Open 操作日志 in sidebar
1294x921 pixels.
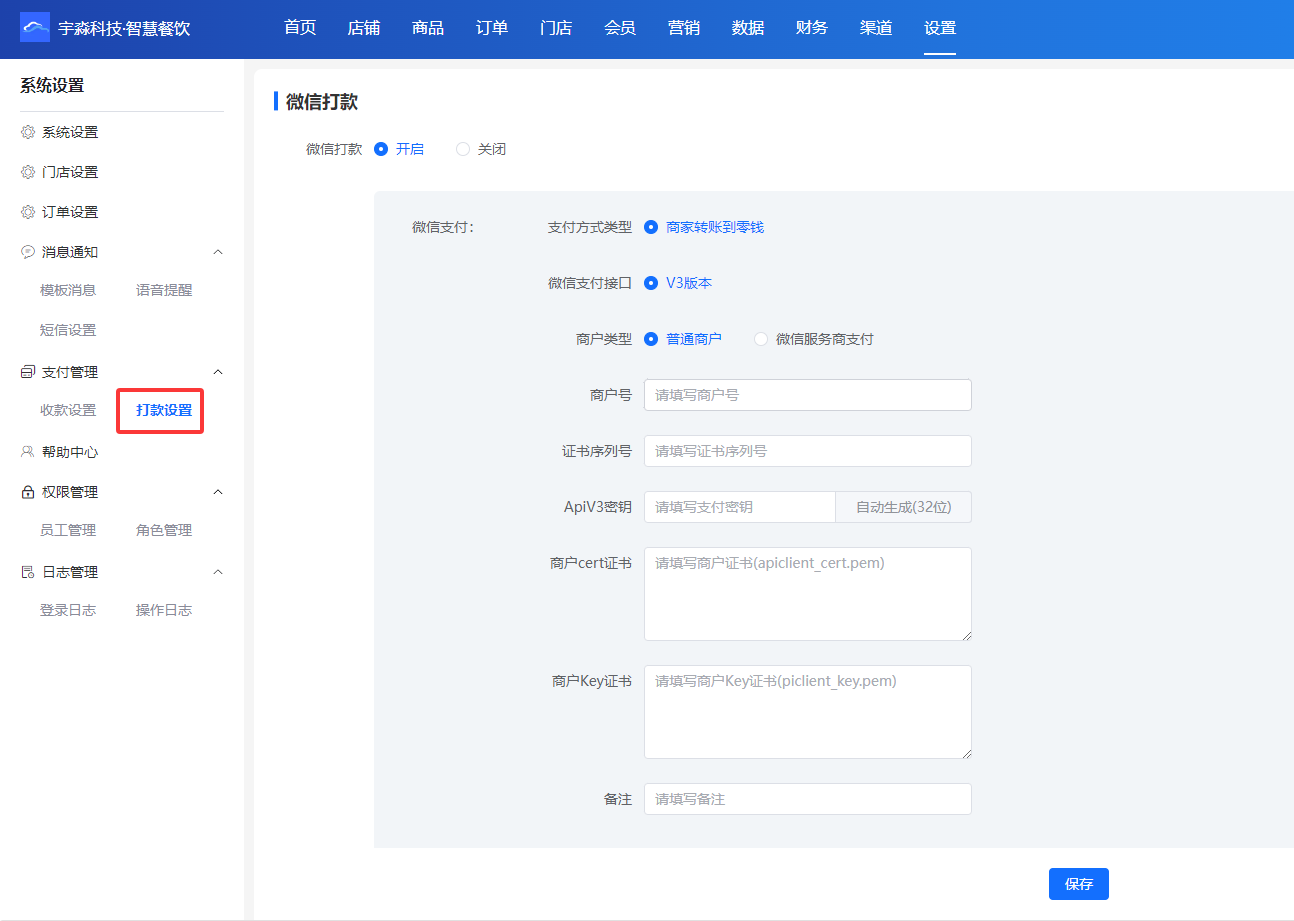tap(164, 610)
